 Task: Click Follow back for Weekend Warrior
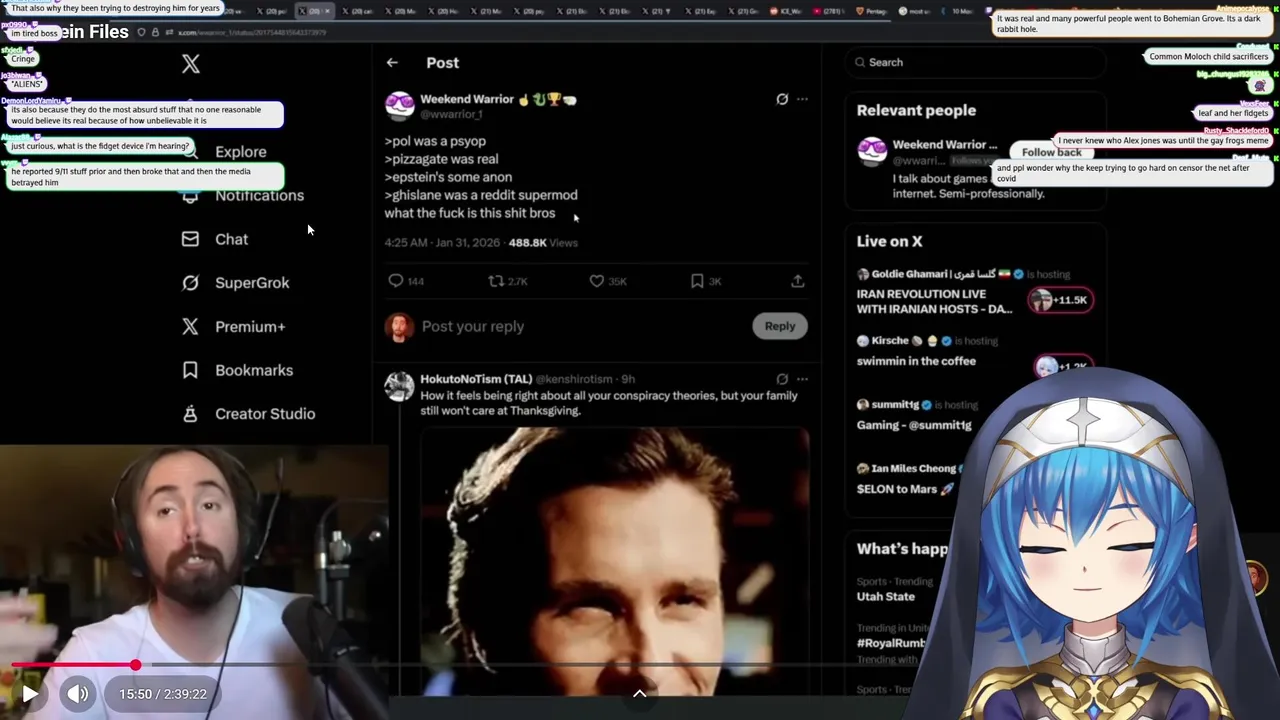[x=1051, y=152]
